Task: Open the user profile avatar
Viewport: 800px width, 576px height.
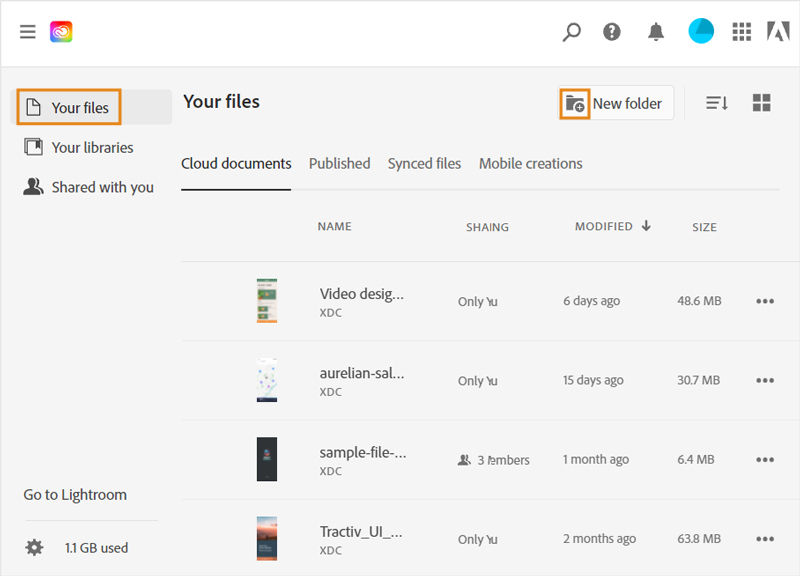Action: (x=701, y=31)
